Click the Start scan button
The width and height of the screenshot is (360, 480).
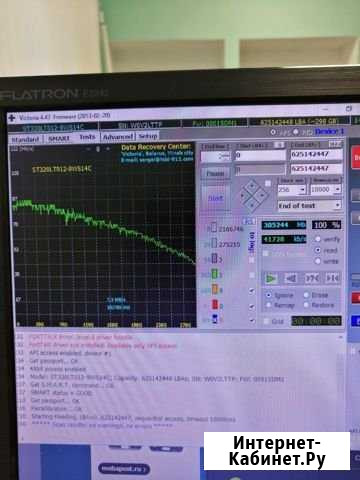(x=216, y=198)
